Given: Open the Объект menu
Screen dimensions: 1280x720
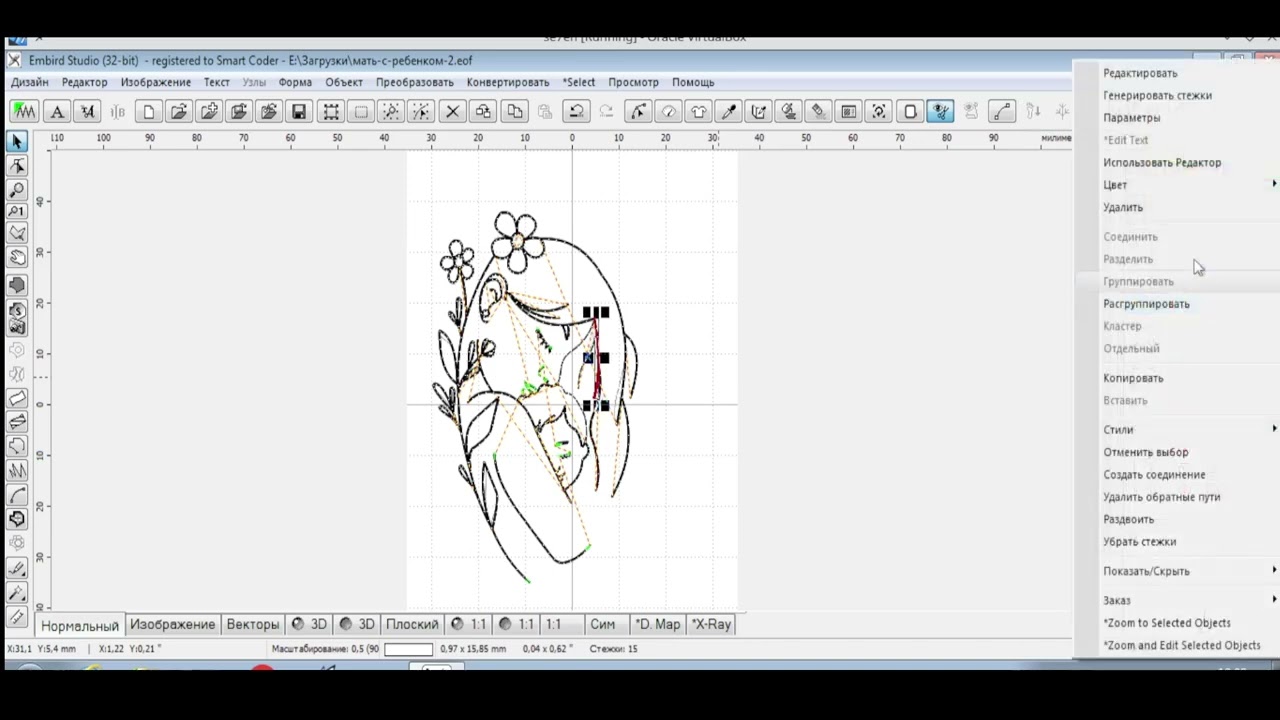Looking at the screenshot, I should coord(344,82).
